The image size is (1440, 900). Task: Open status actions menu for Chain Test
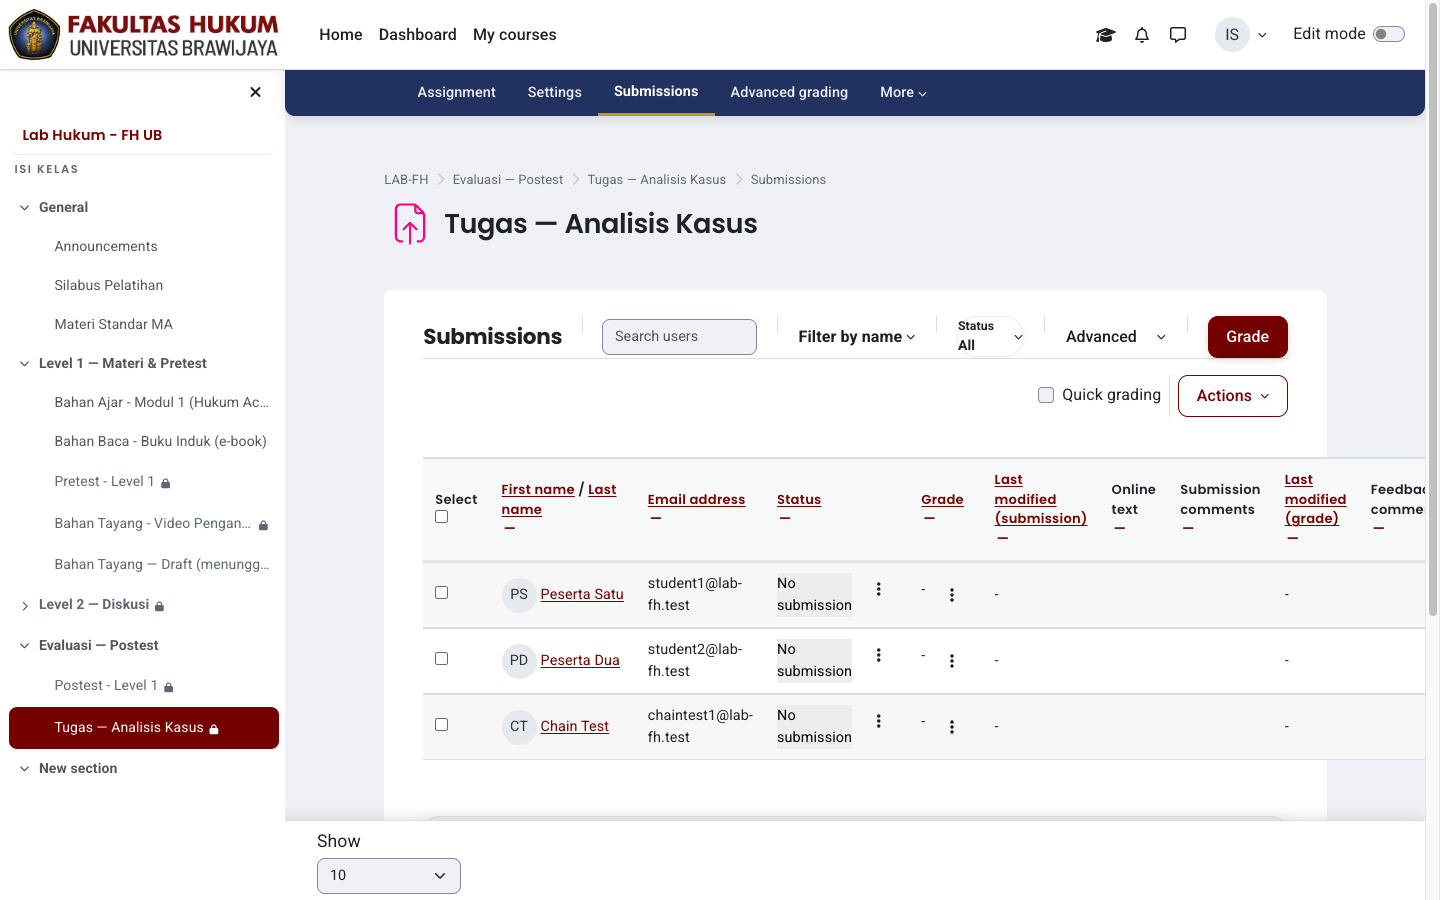coord(879,721)
